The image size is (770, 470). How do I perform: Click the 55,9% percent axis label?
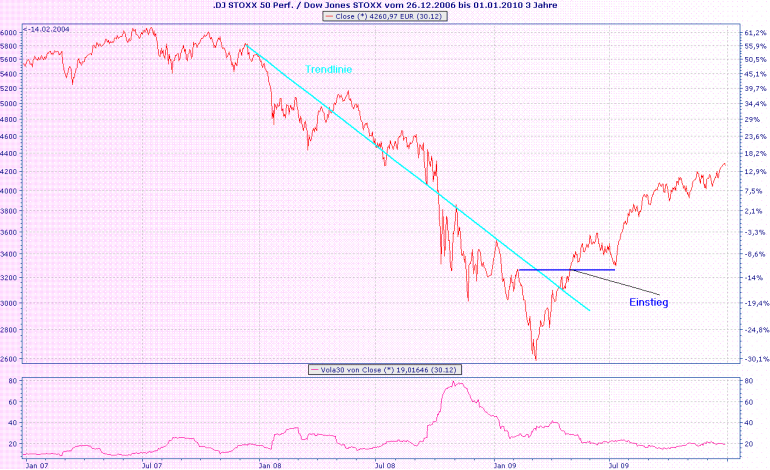tap(755, 46)
